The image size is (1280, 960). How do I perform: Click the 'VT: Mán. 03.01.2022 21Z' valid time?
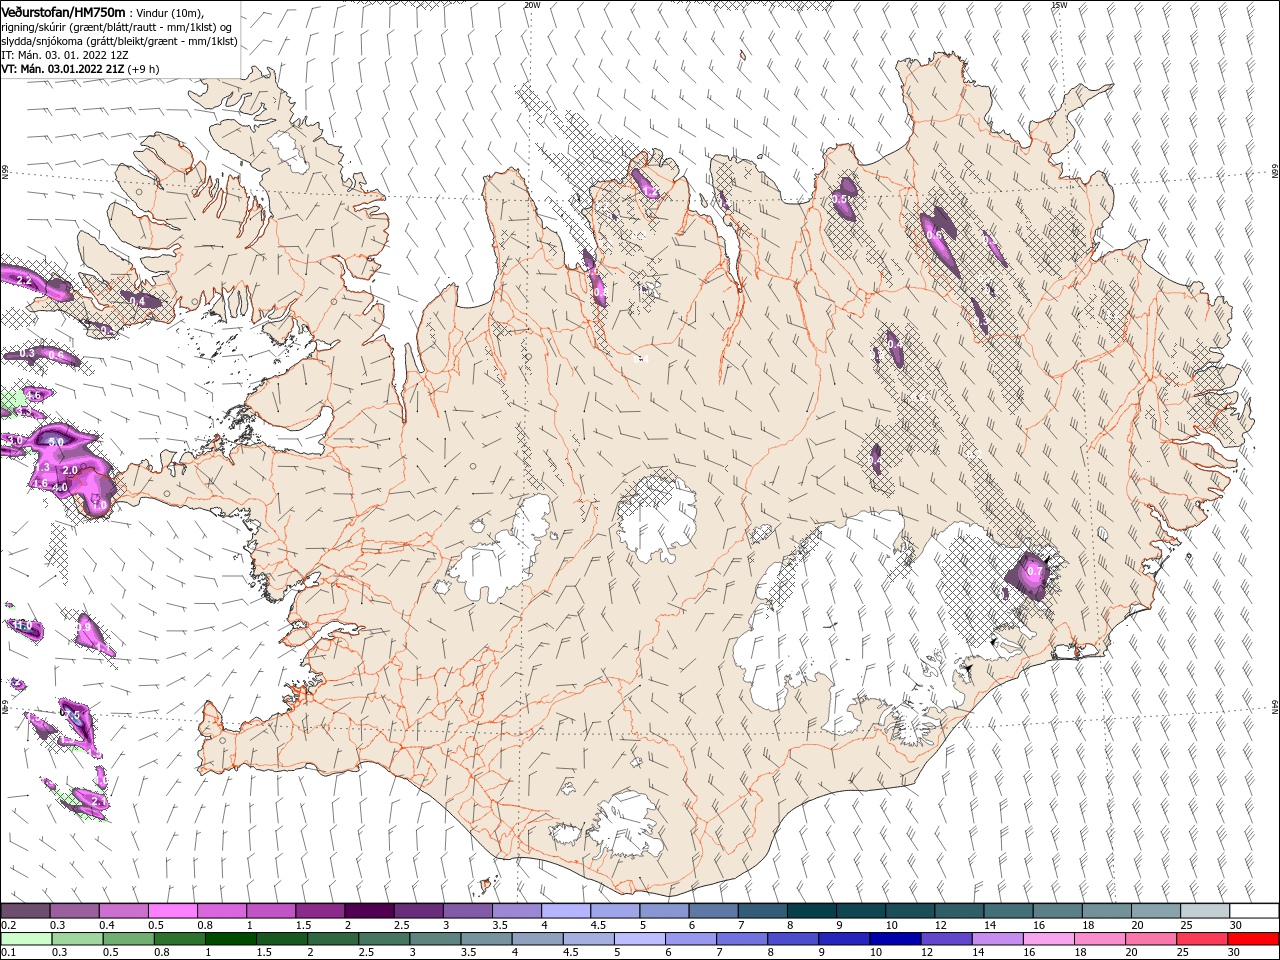coord(63,69)
